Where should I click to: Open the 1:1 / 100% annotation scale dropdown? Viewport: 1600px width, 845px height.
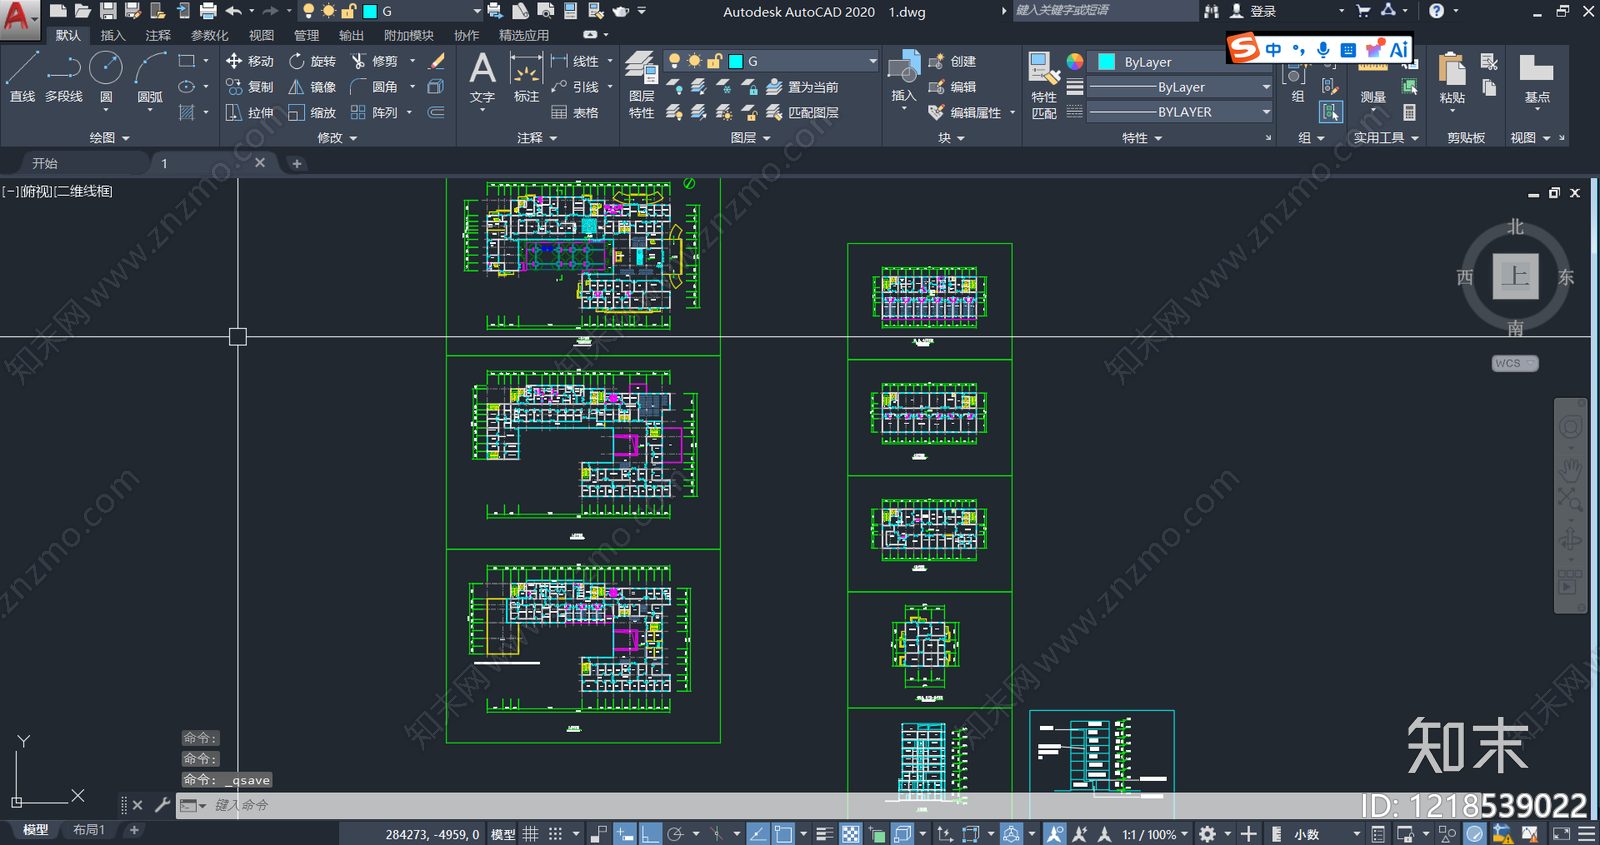(x=1155, y=834)
